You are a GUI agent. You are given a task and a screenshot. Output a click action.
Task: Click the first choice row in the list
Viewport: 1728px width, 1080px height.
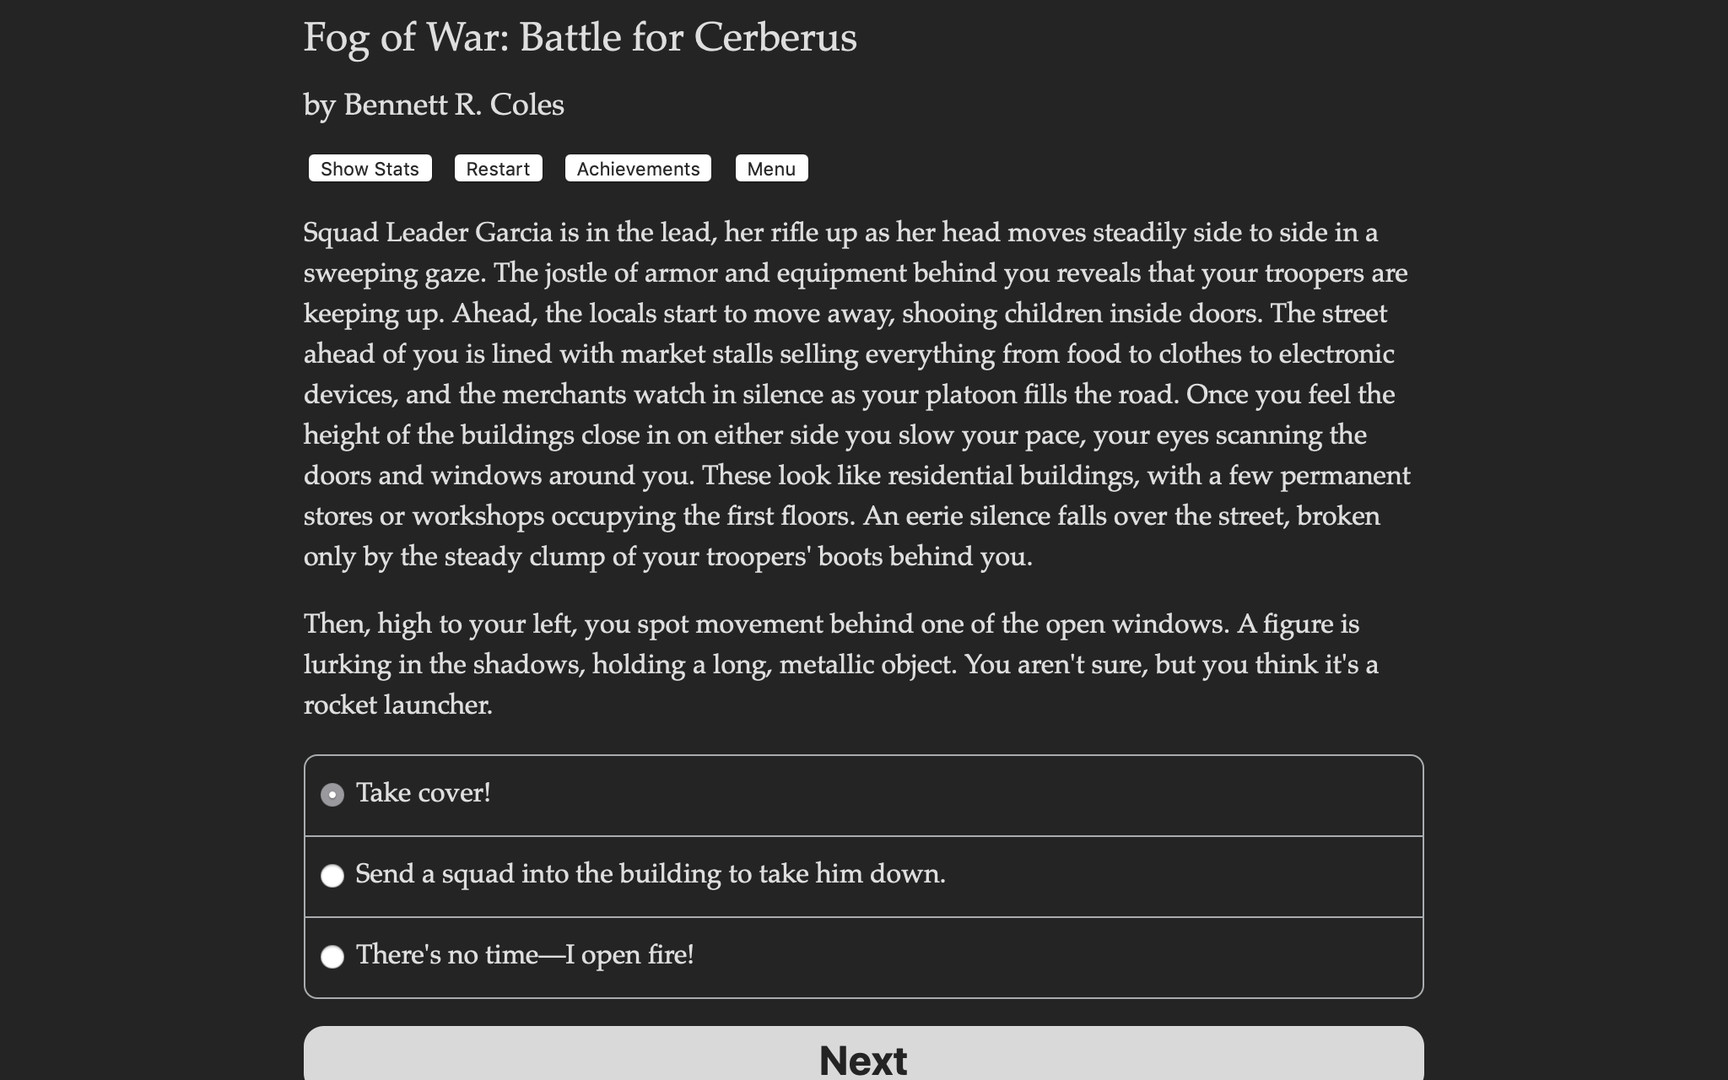click(x=863, y=794)
